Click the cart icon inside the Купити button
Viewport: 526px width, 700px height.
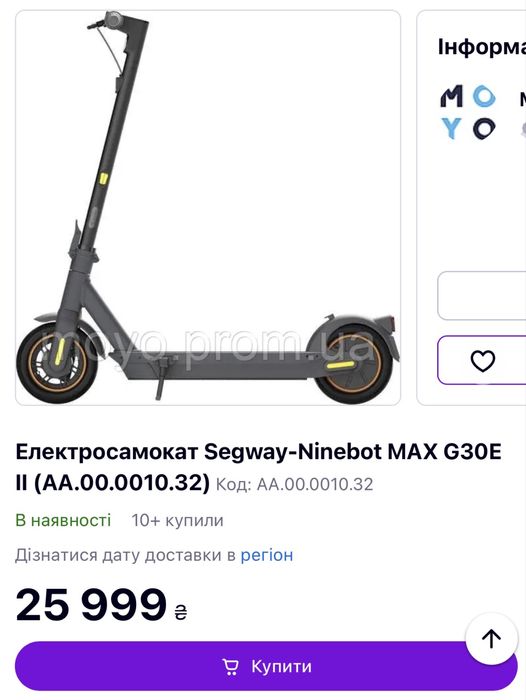(x=230, y=667)
